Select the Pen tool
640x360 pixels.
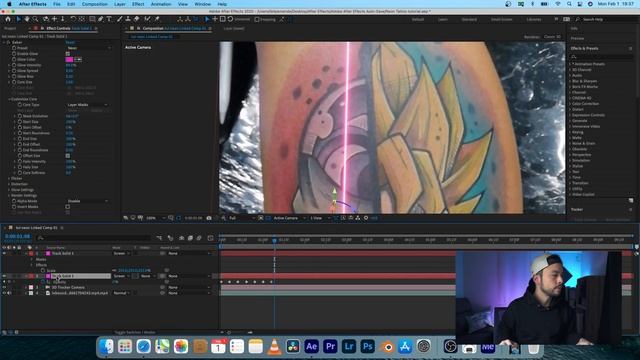(x=100, y=19)
